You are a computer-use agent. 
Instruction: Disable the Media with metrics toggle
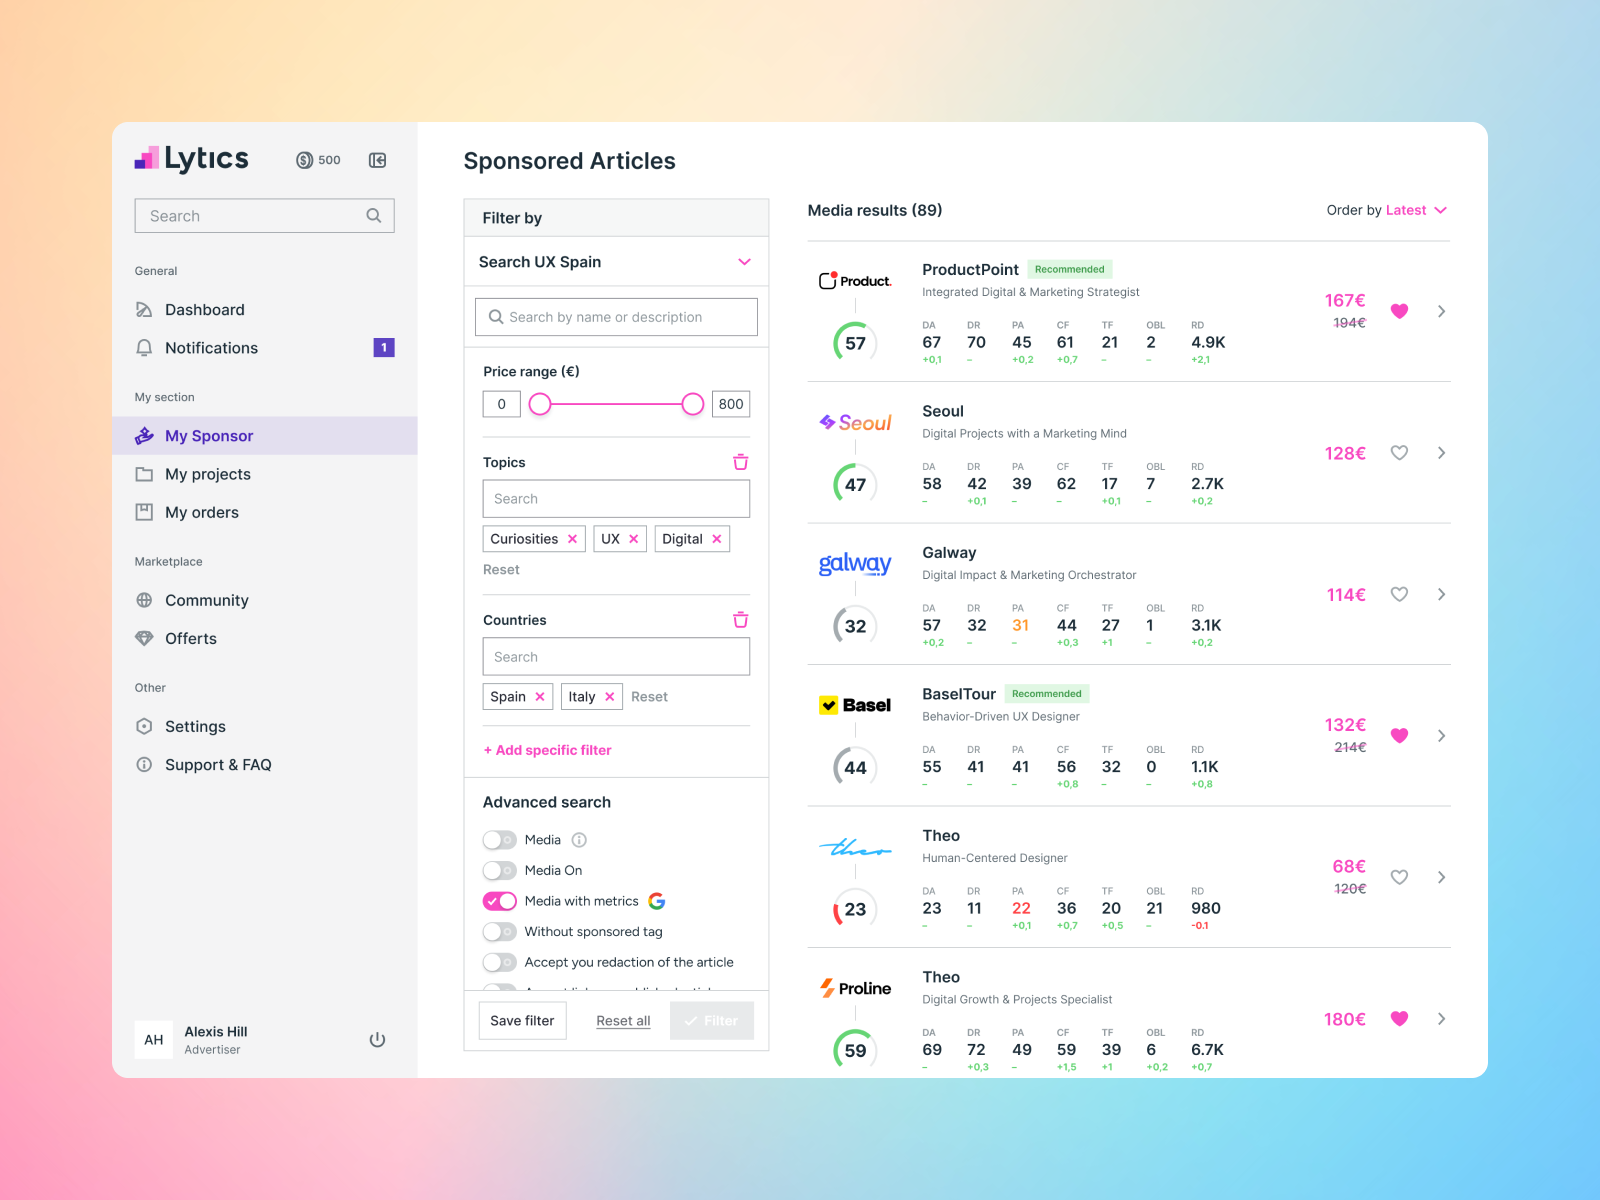[x=499, y=901]
